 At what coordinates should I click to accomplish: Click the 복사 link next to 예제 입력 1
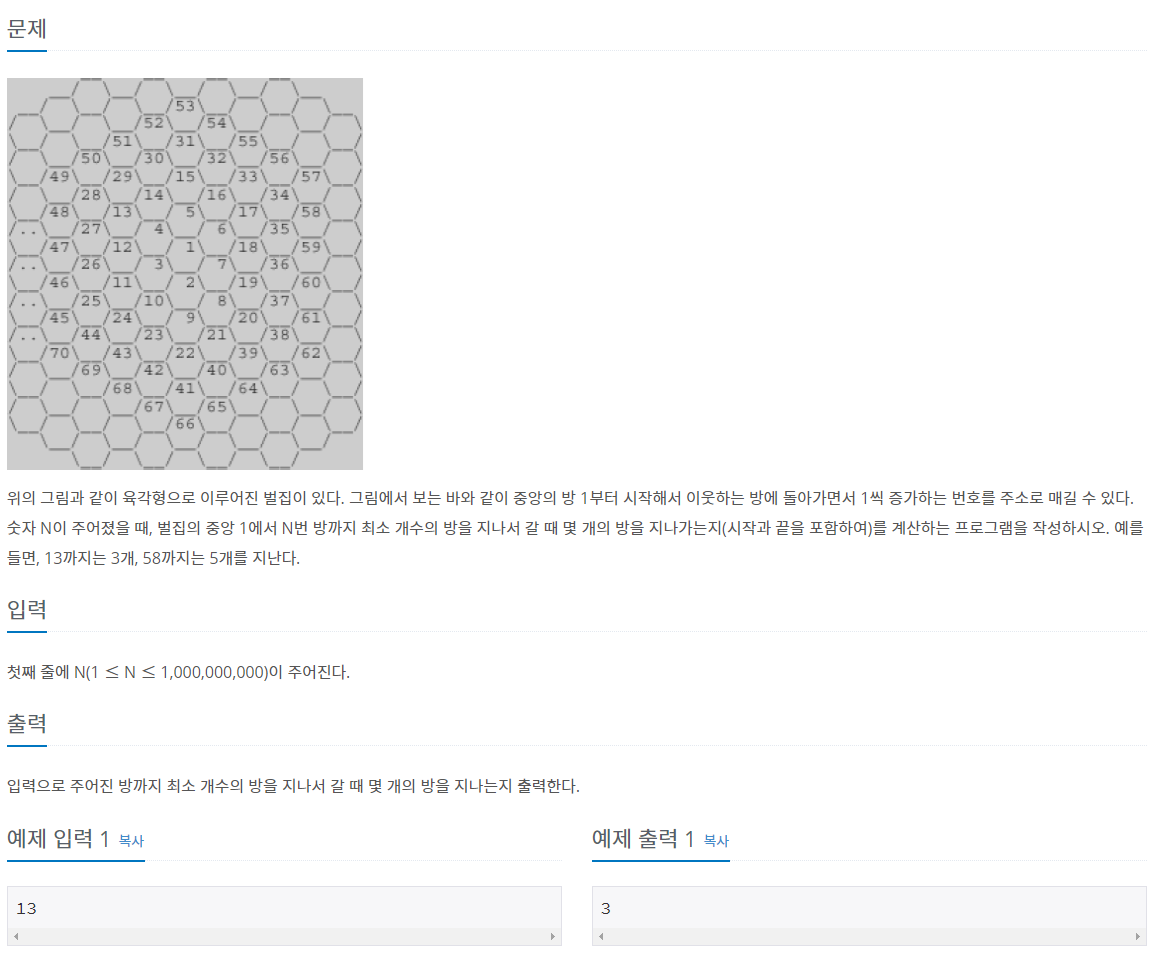131,840
